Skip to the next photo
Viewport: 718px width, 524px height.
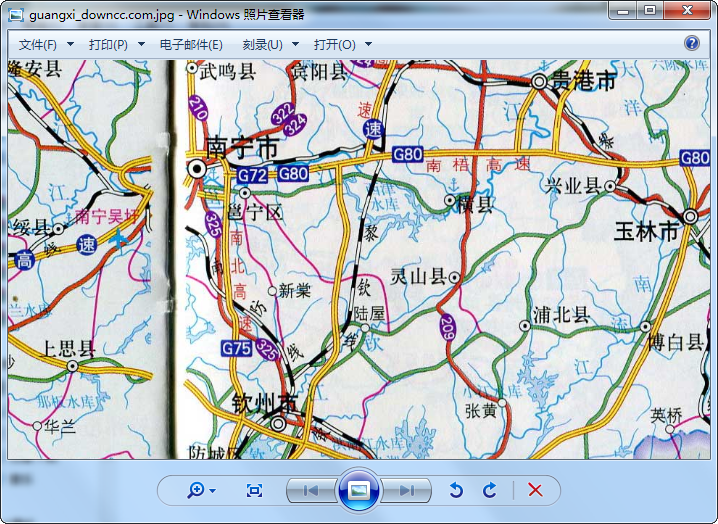click(406, 490)
